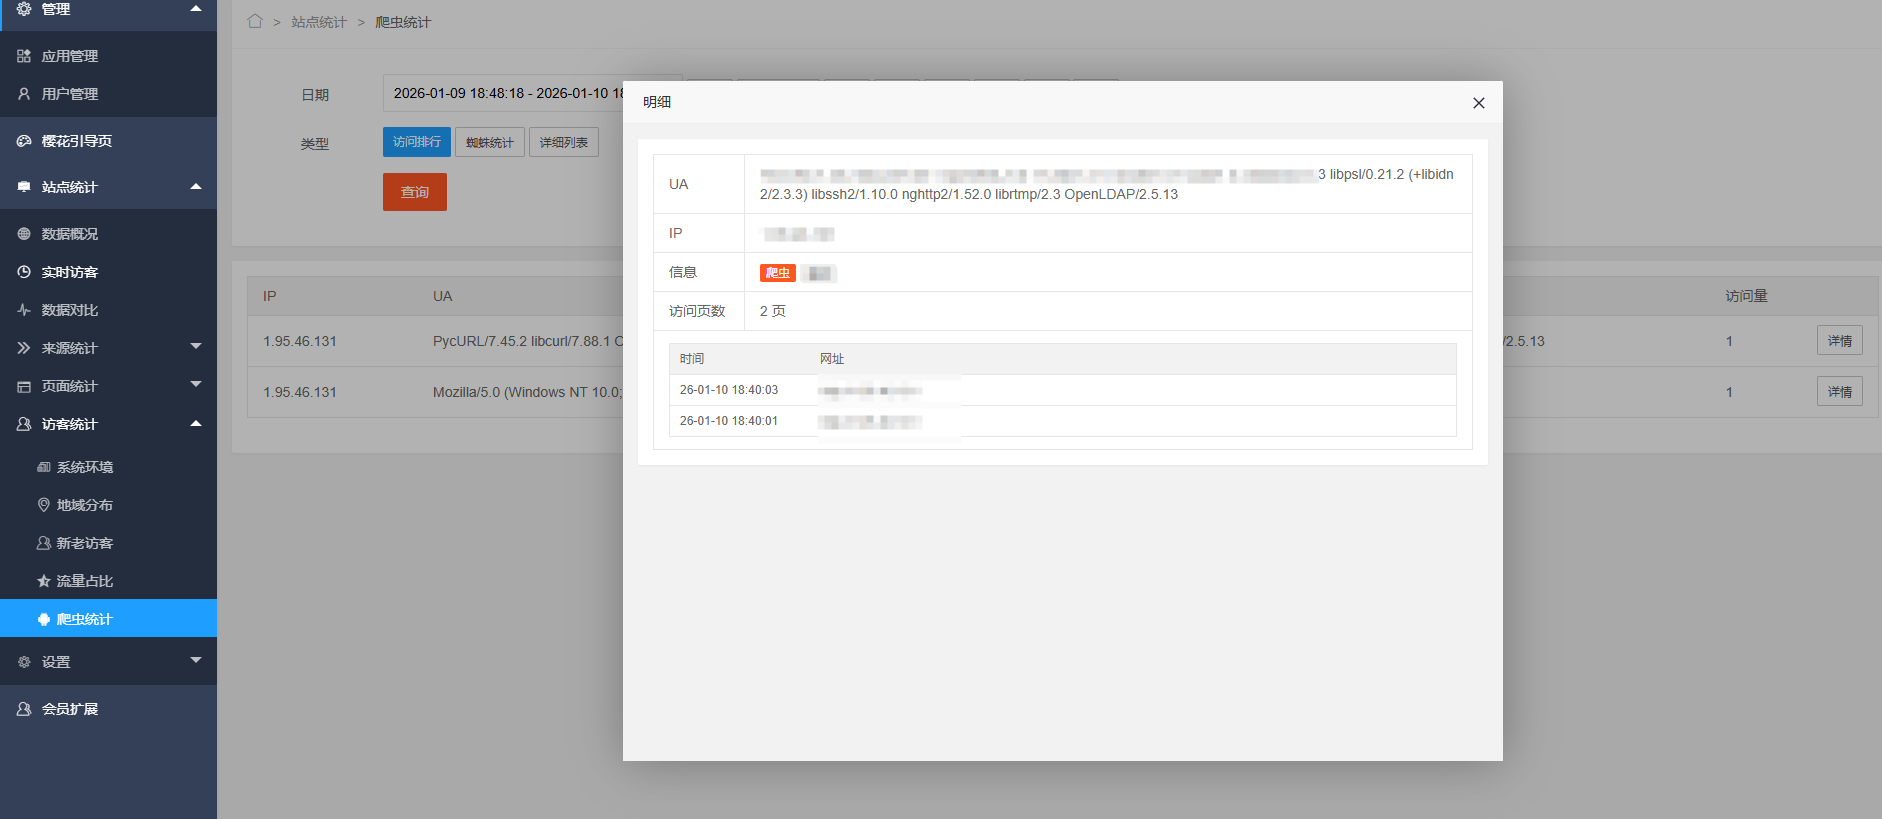This screenshot has height=819, width=1882.
Task: Click the 流量占比 star icon
Action: [44, 581]
